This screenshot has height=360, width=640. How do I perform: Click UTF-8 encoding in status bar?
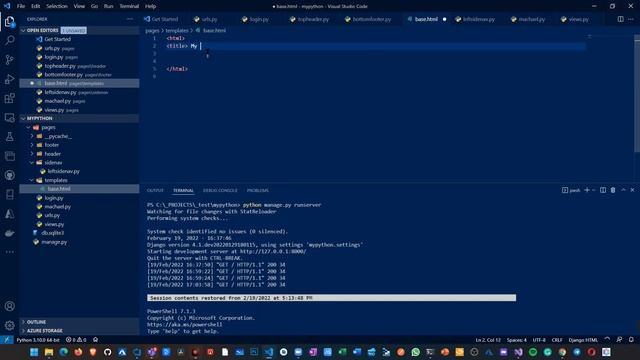coord(539,340)
